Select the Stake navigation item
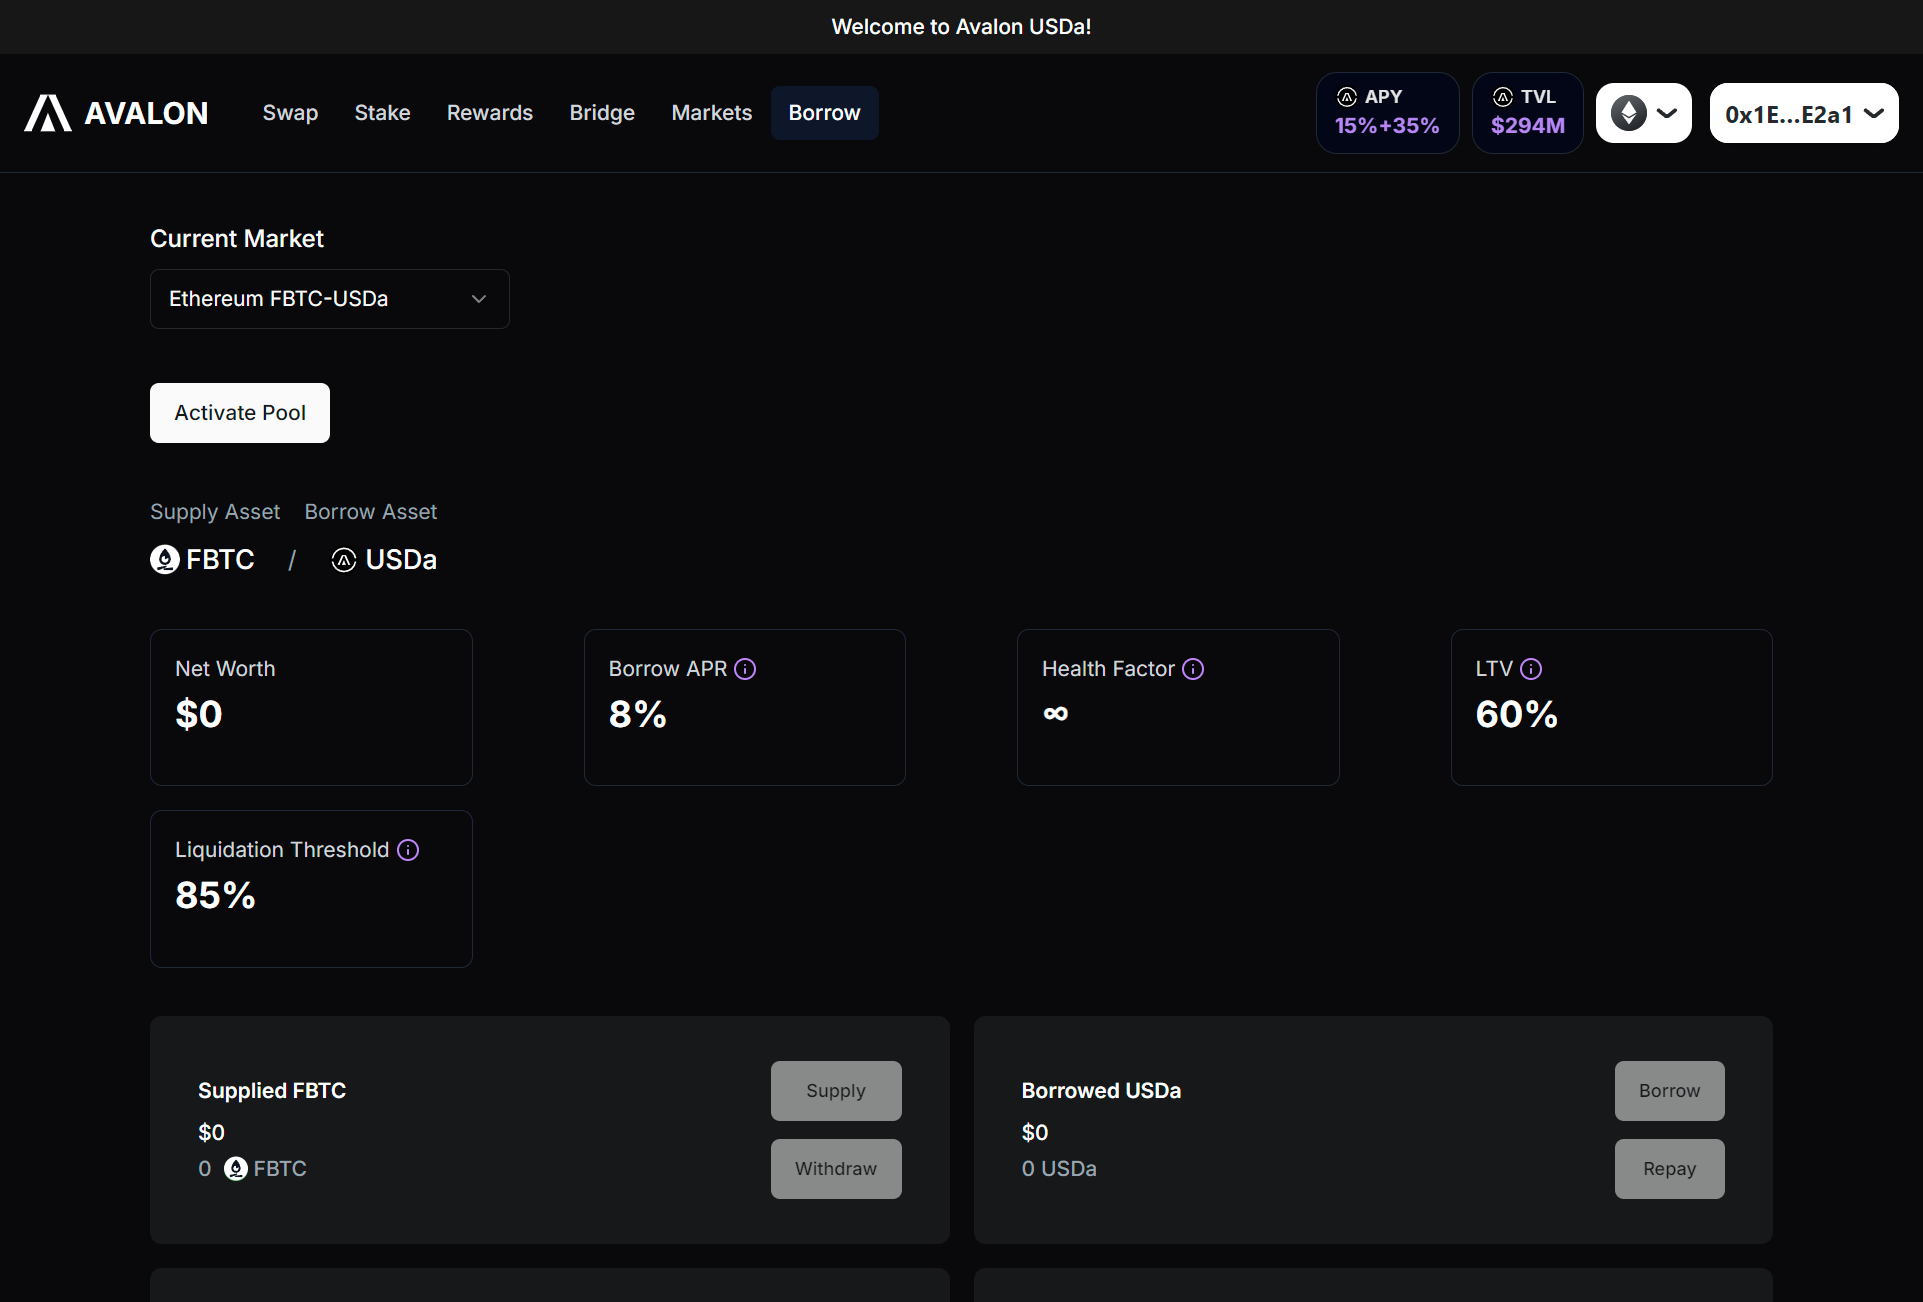Viewport: 1923px width, 1302px height. (x=382, y=113)
